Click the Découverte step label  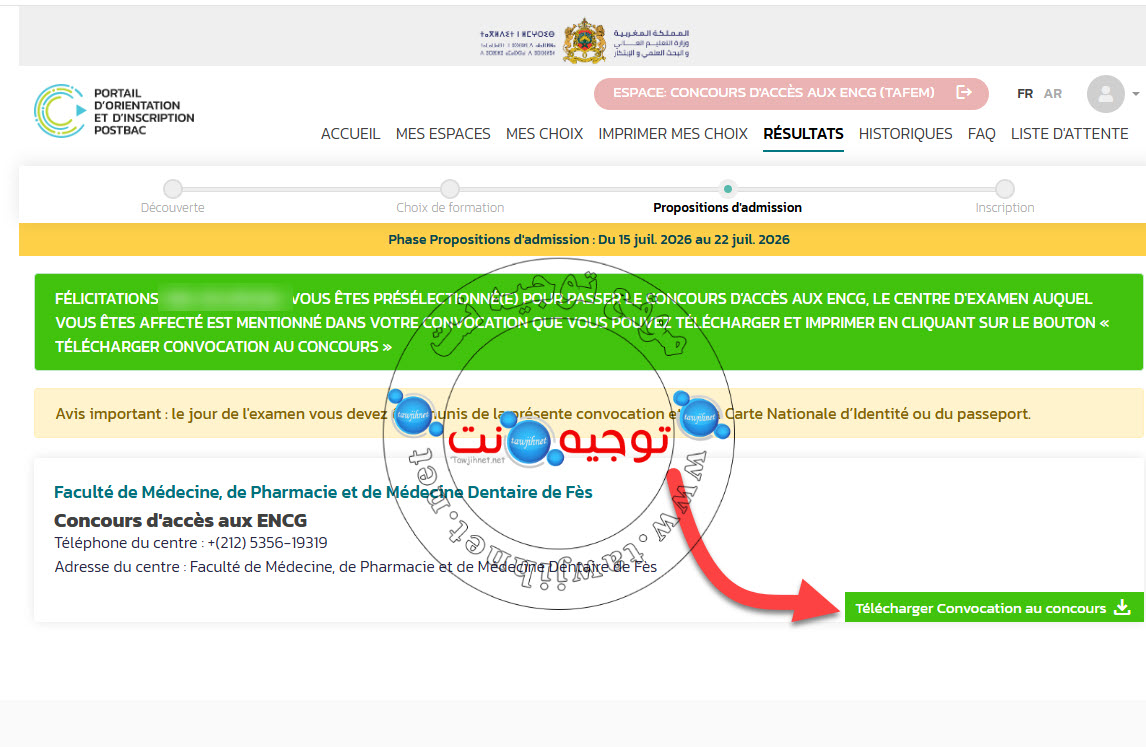click(172, 208)
